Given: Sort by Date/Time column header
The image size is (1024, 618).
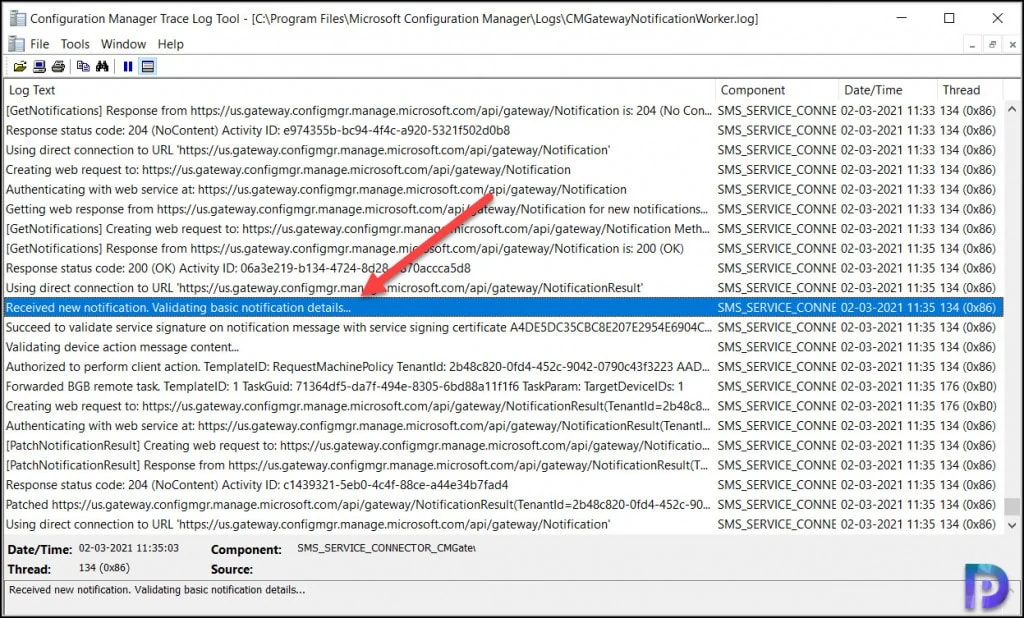Looking at the screenshot, I should point(887,90).
